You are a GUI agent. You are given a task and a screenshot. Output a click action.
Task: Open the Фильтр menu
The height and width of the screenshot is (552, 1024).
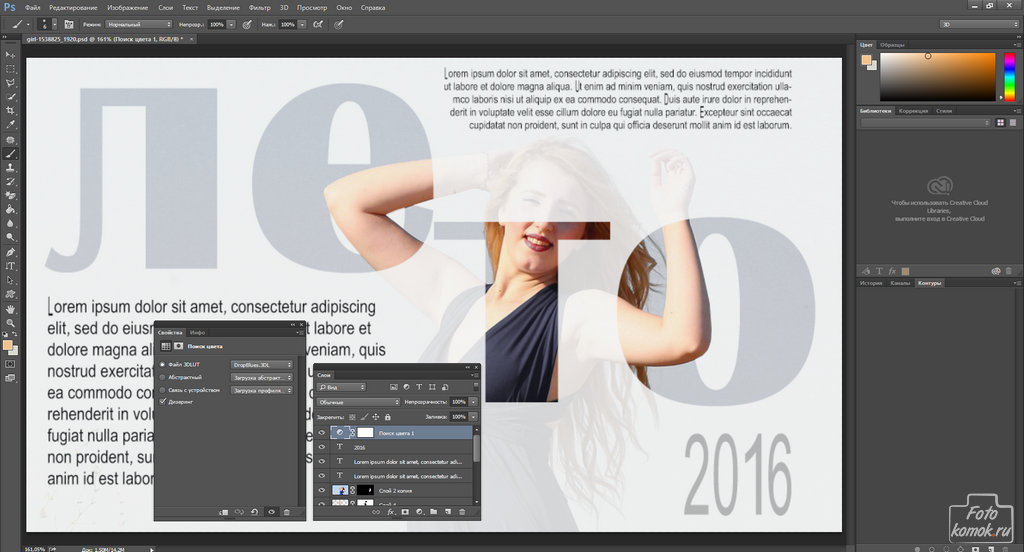click(259, 8)
